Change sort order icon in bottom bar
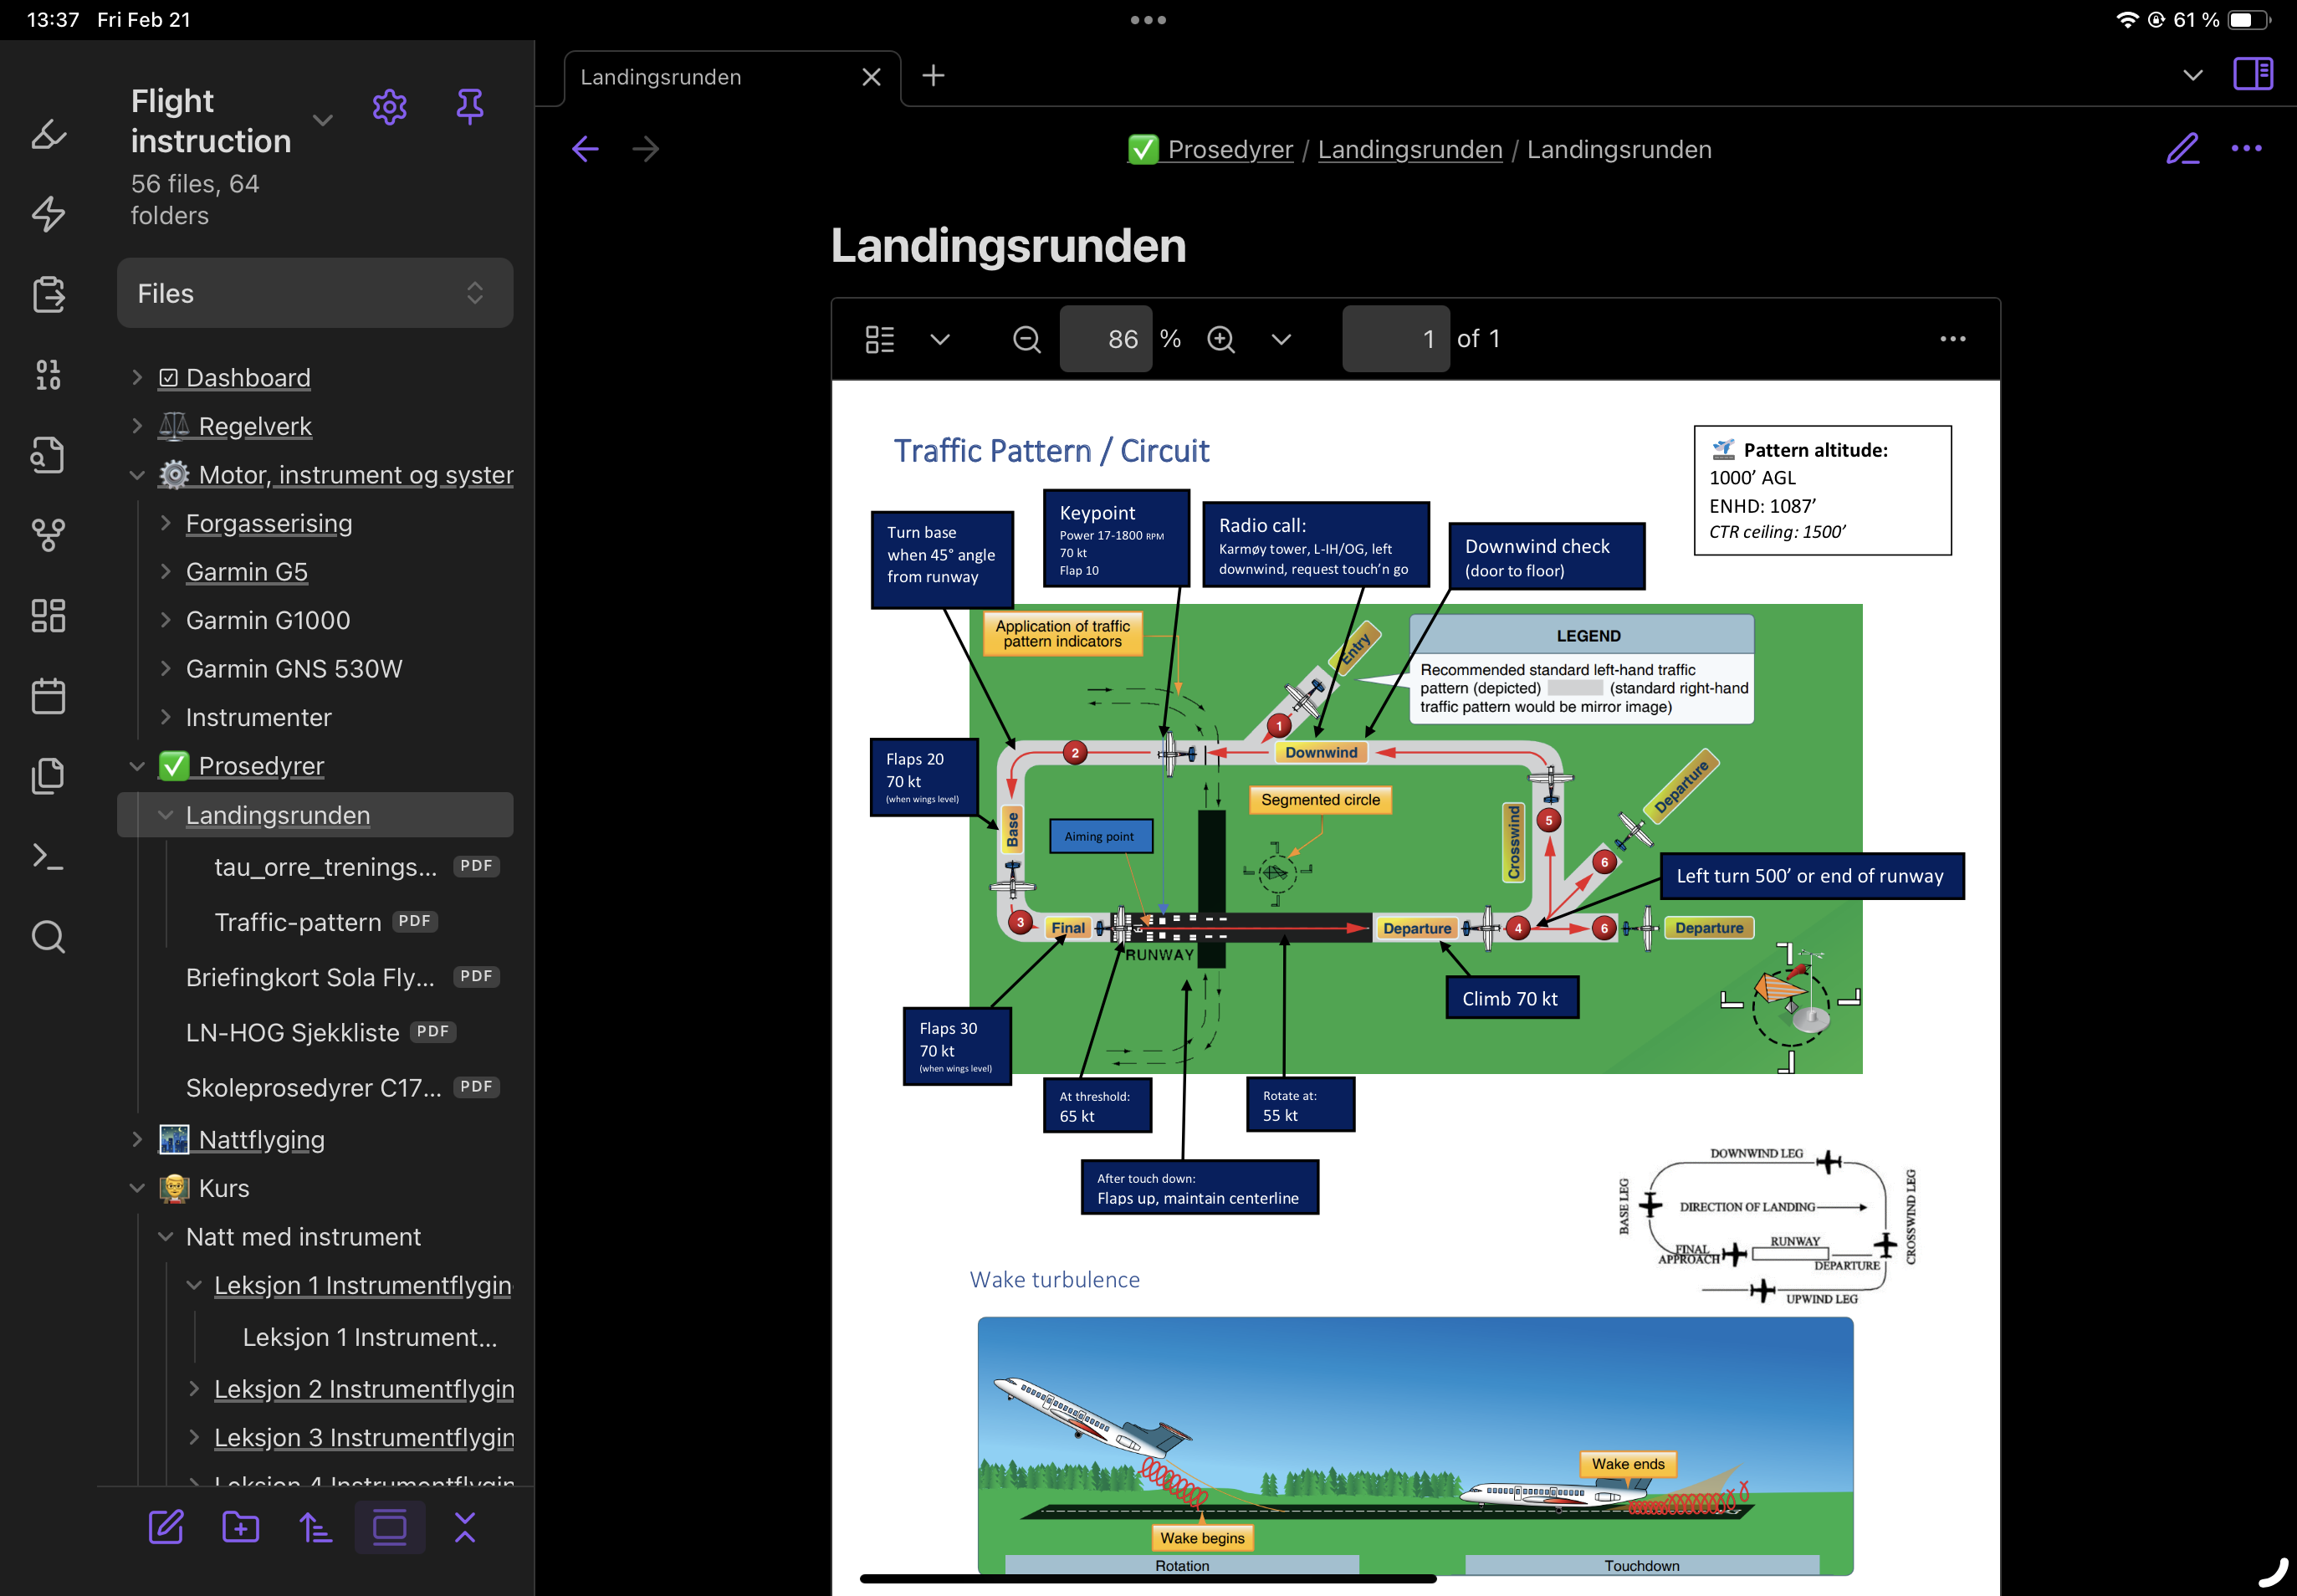Viewport: 2297px width, 1596px height. pyautogui.click(x=315, y=1527)
